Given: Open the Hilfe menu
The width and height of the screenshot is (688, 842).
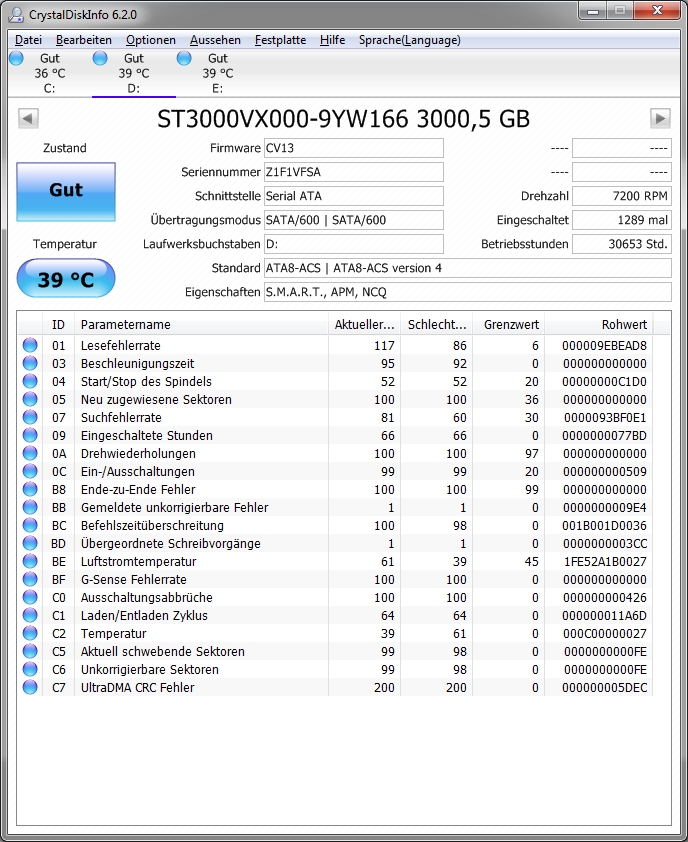Looking at the screenshot, I should click(x=332, y=40).
